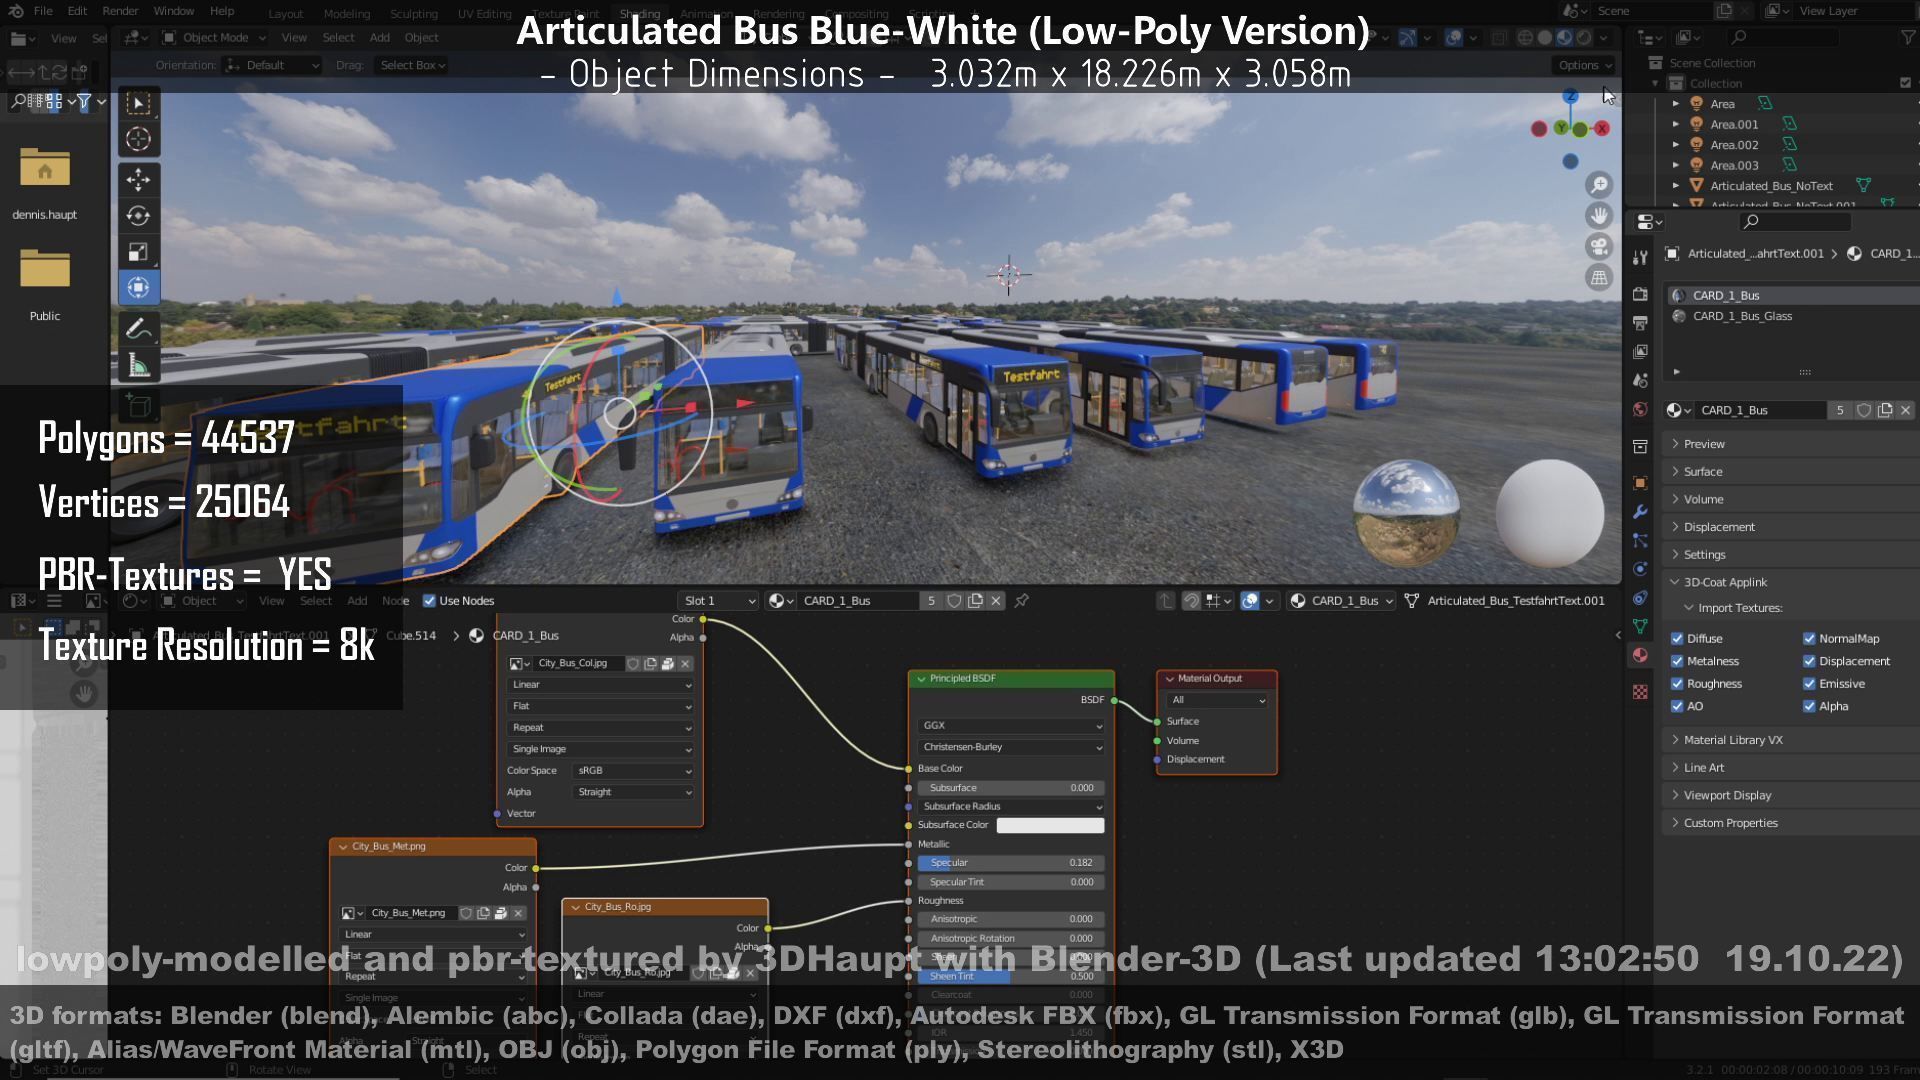Select the Move tool
The height and width of the screenshot is (1080, 1920).
point(139,179)
